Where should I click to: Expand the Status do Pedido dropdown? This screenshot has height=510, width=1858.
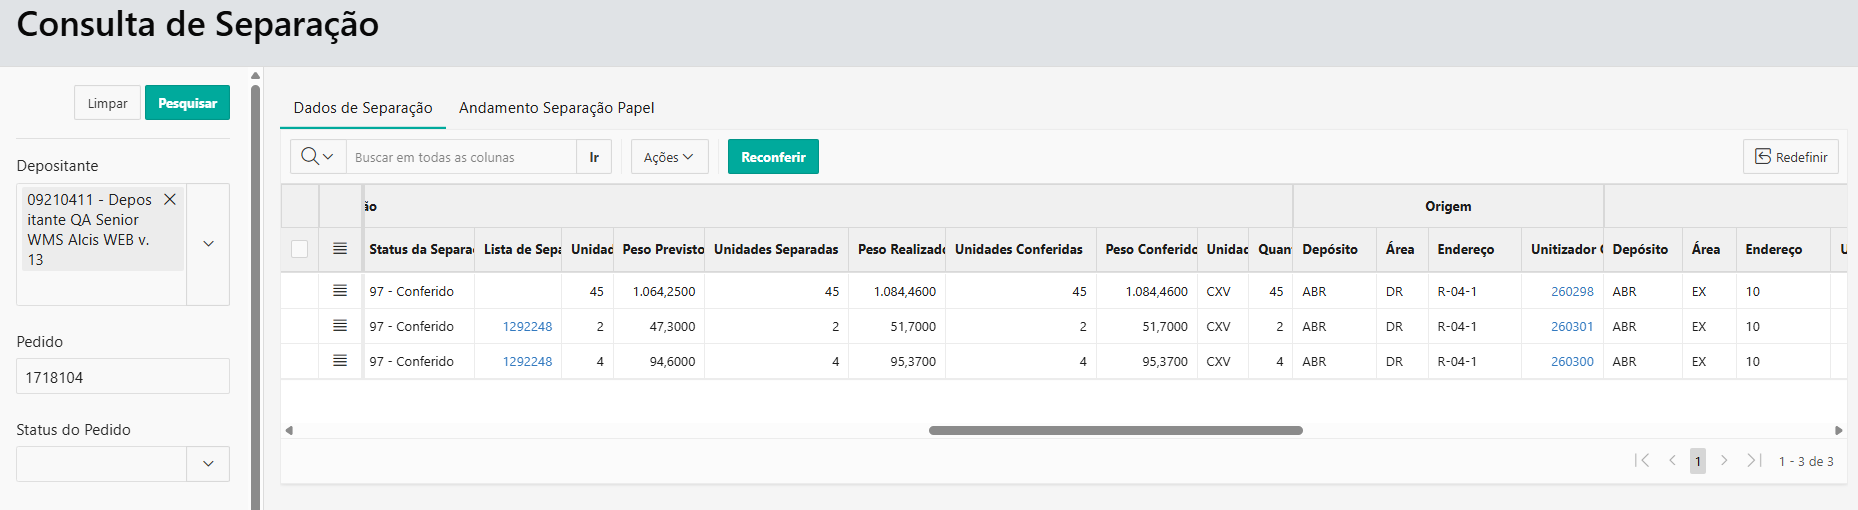click(x=208, y=464)
